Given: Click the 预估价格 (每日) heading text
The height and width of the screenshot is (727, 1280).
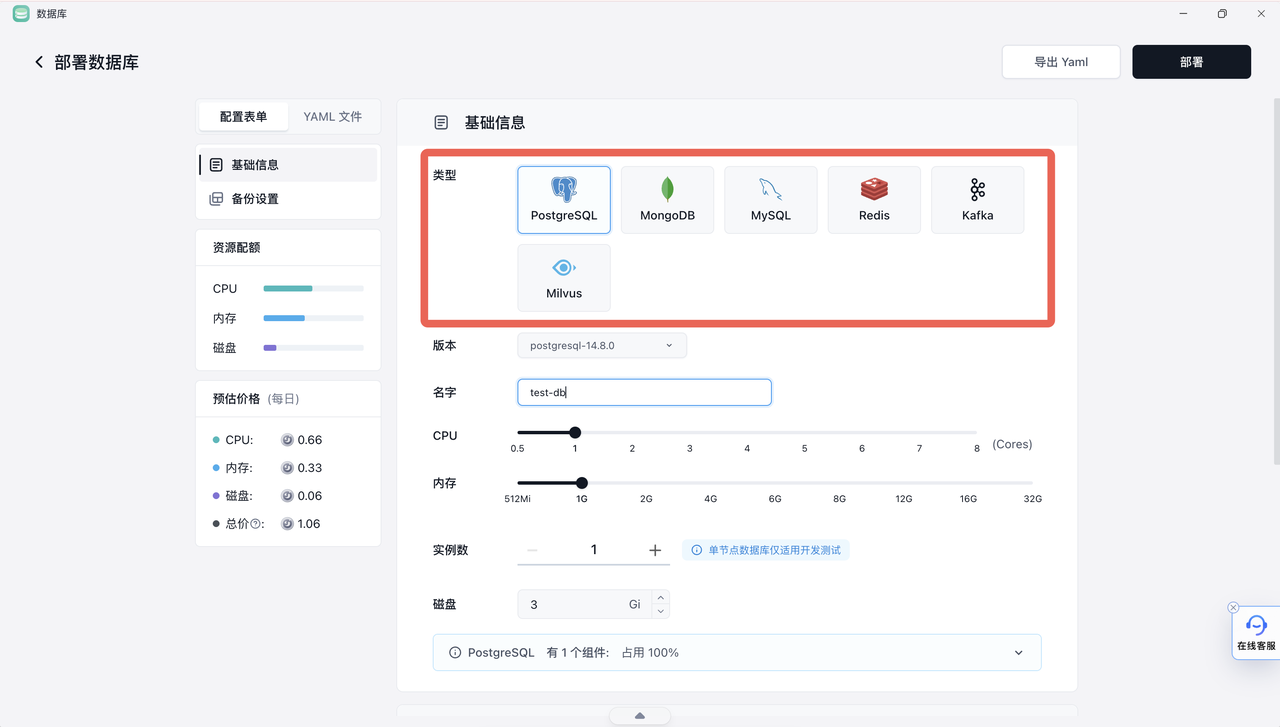Looking at the screenshot, I should pos(256,399).
